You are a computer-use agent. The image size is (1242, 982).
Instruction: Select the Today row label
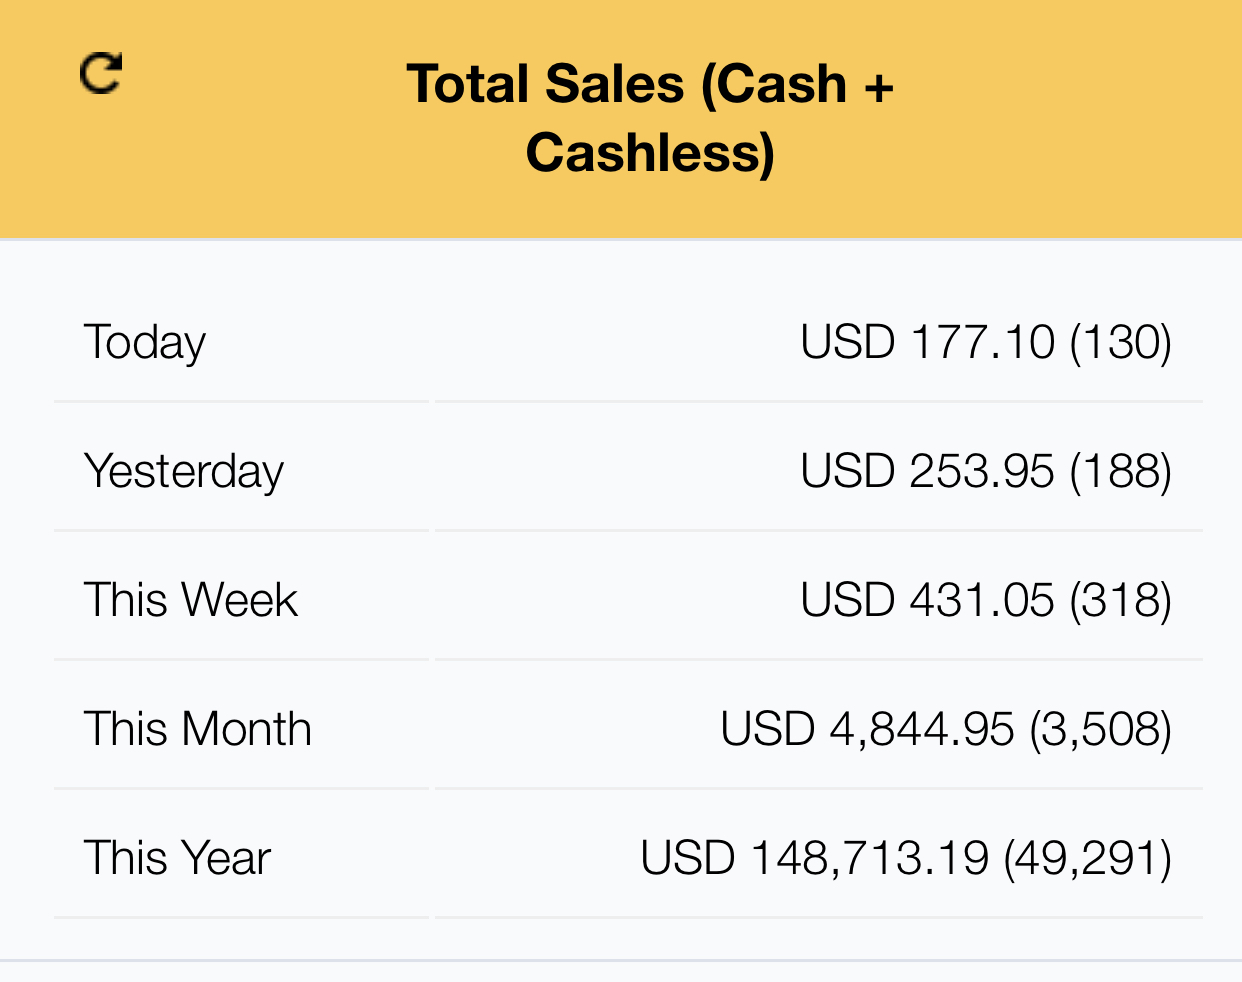[145, 343]
